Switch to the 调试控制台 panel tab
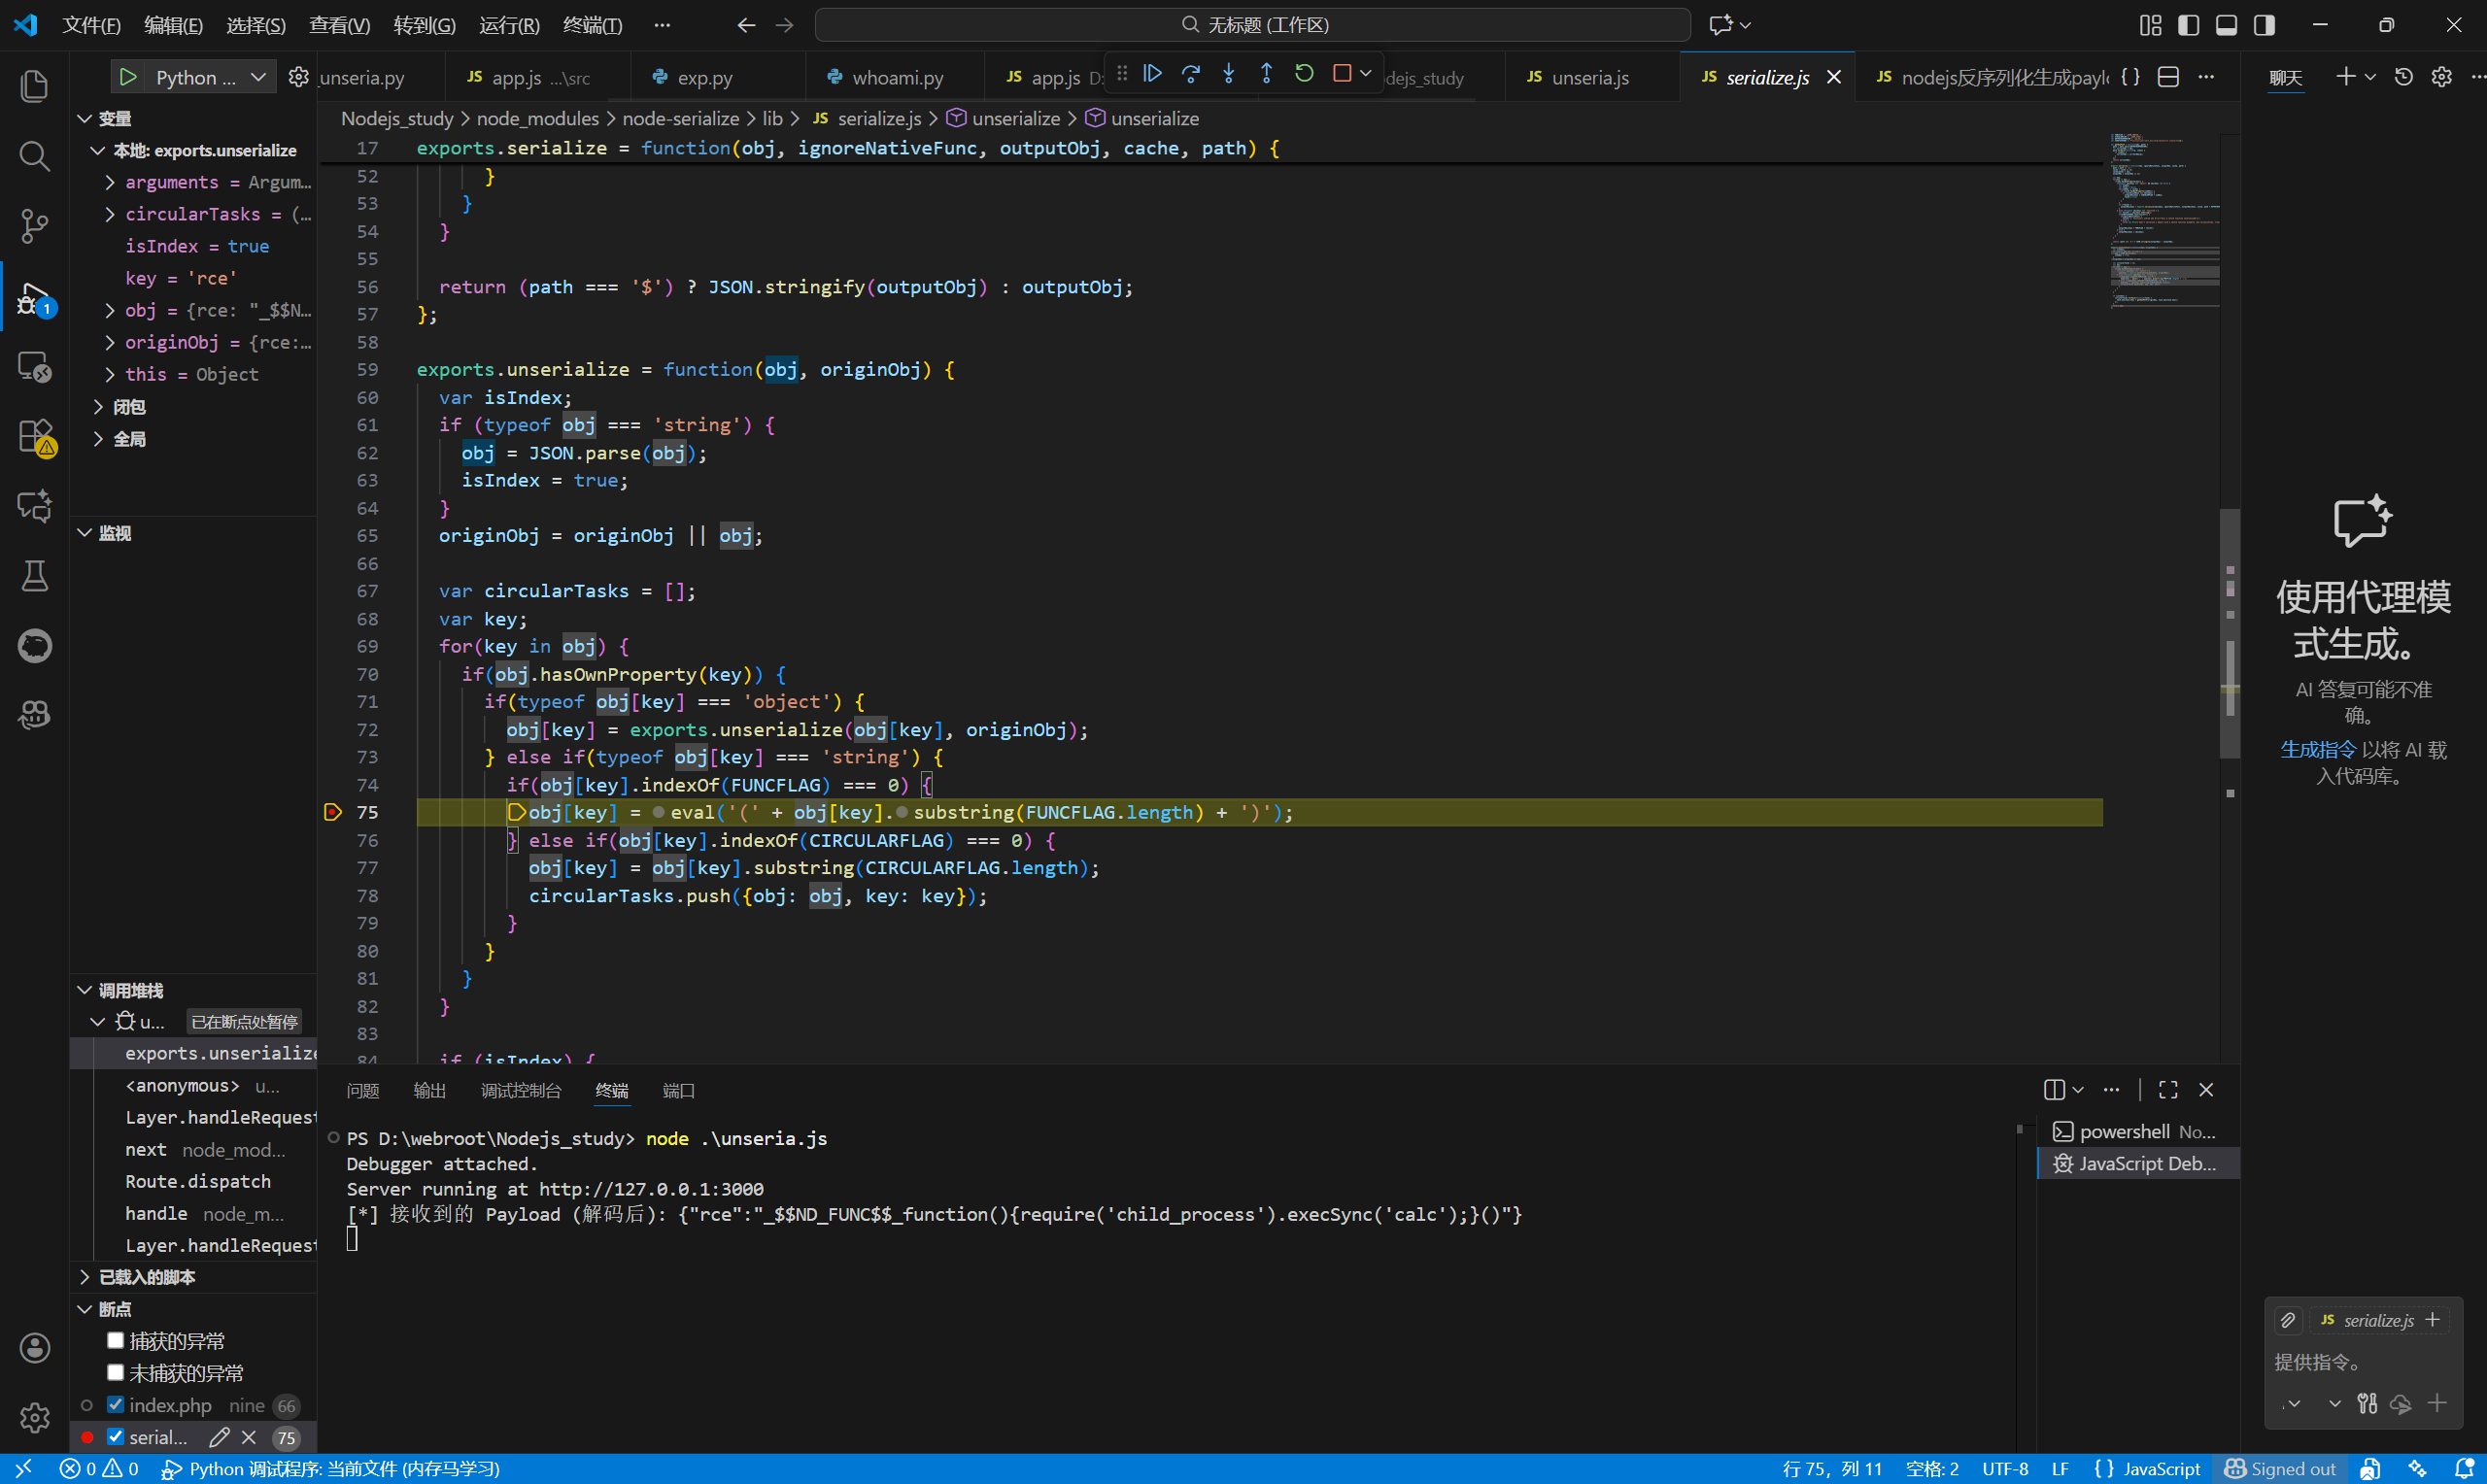The image size is (2487, 1484). (520, 1090)
